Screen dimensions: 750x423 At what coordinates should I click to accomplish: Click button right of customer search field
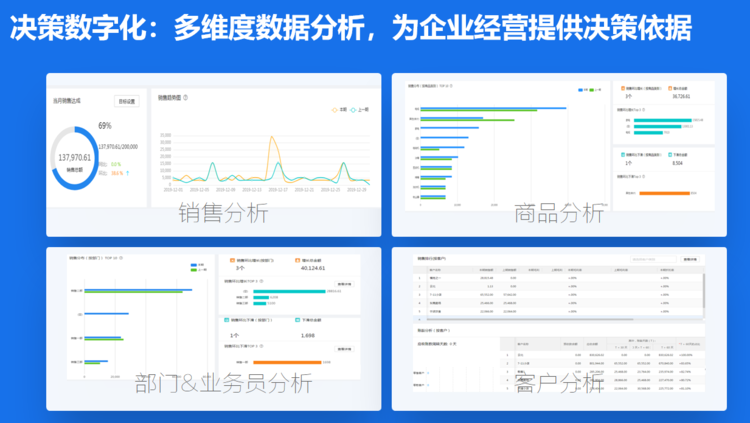pos(692,259)
